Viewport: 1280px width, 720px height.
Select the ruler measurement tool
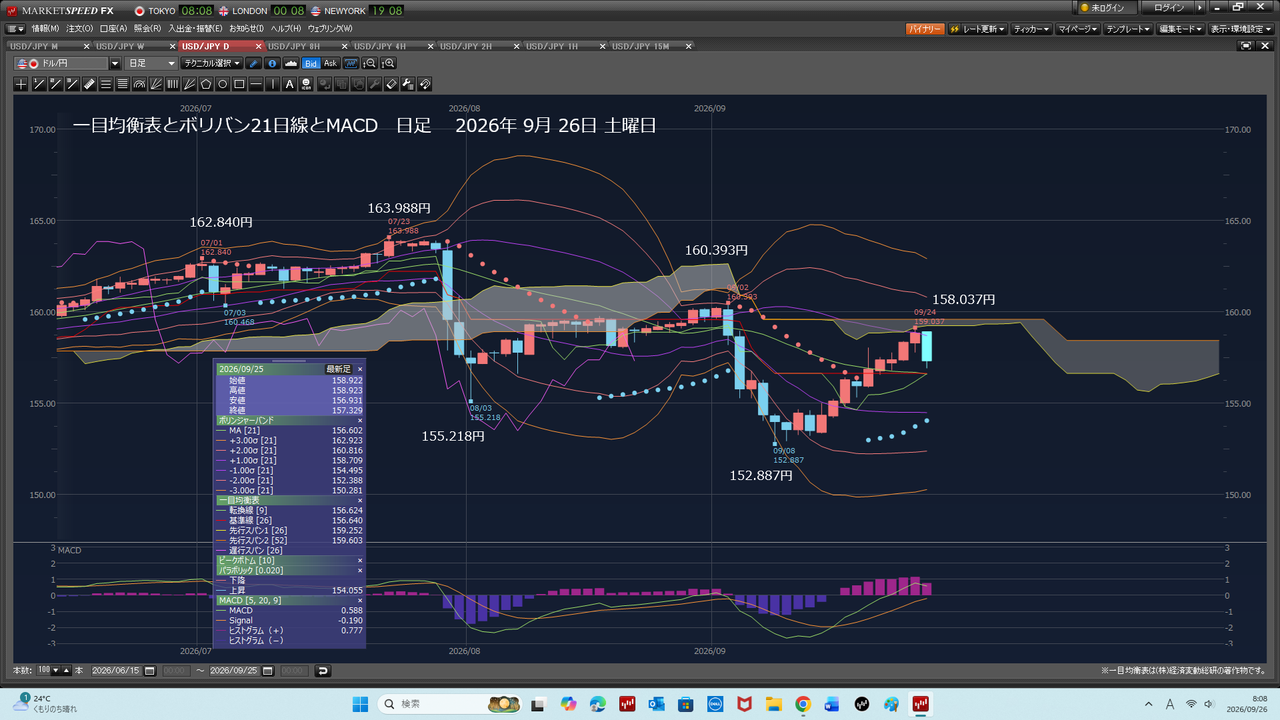pyautogui.click(x=89, y=84)
